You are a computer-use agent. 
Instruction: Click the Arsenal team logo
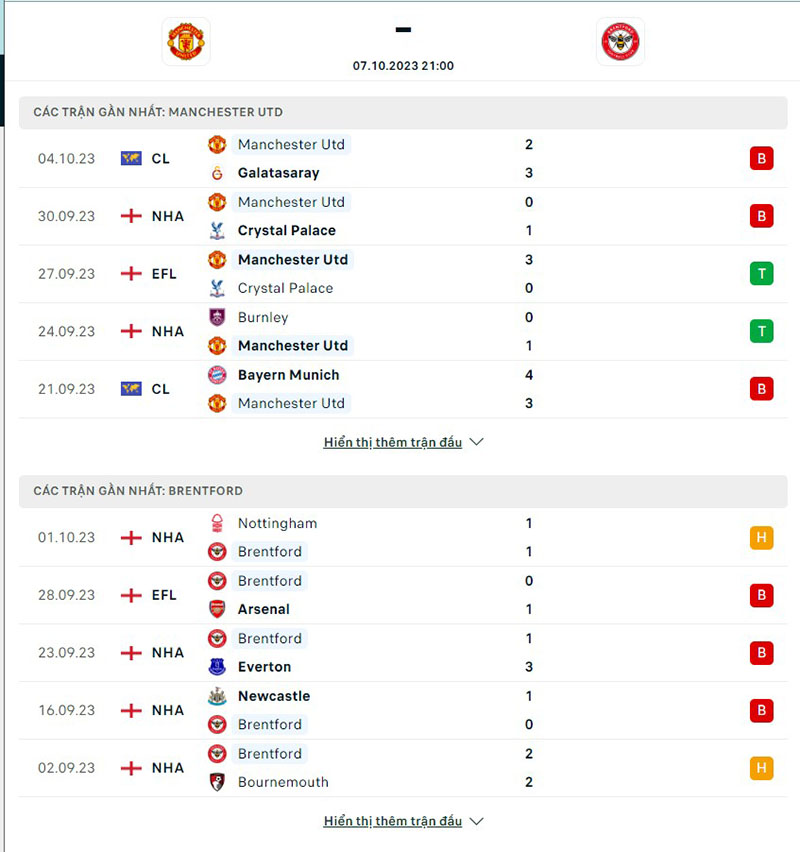(x=217, y=609)
